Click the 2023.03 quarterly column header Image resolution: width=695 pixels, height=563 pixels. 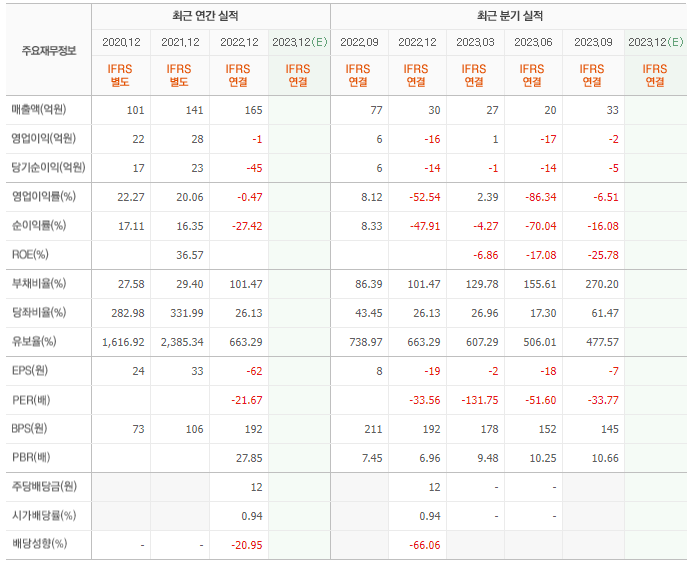pos(475,42)
